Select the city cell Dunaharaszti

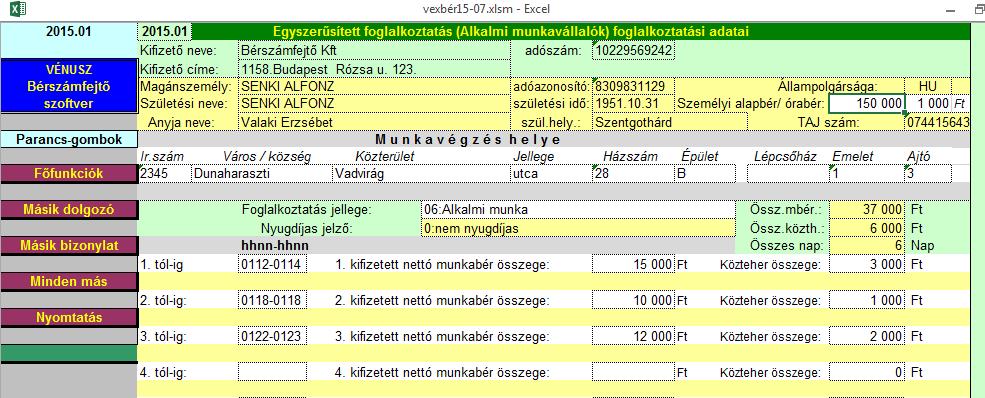click(261, 173)
